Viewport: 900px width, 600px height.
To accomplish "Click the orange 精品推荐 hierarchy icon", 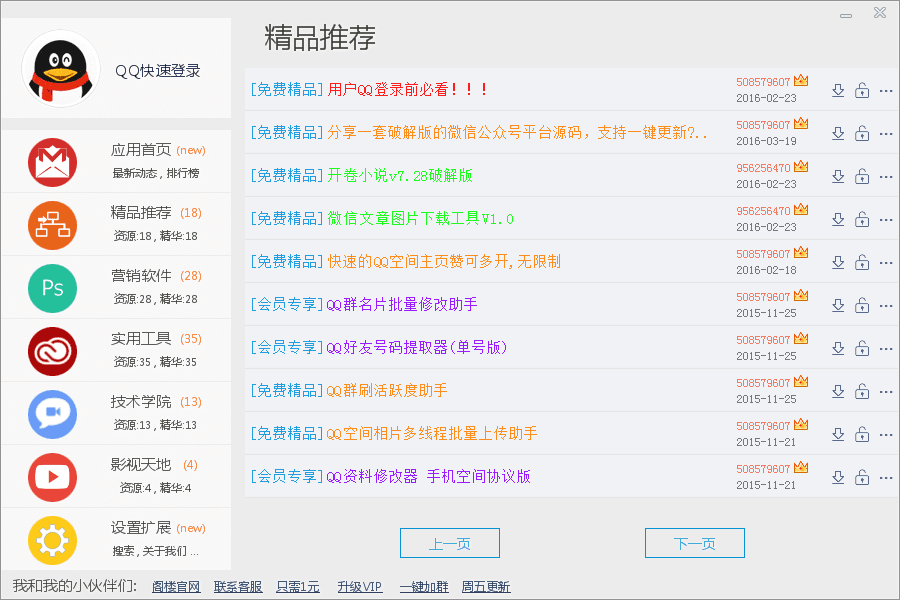I will click(52, 225).
